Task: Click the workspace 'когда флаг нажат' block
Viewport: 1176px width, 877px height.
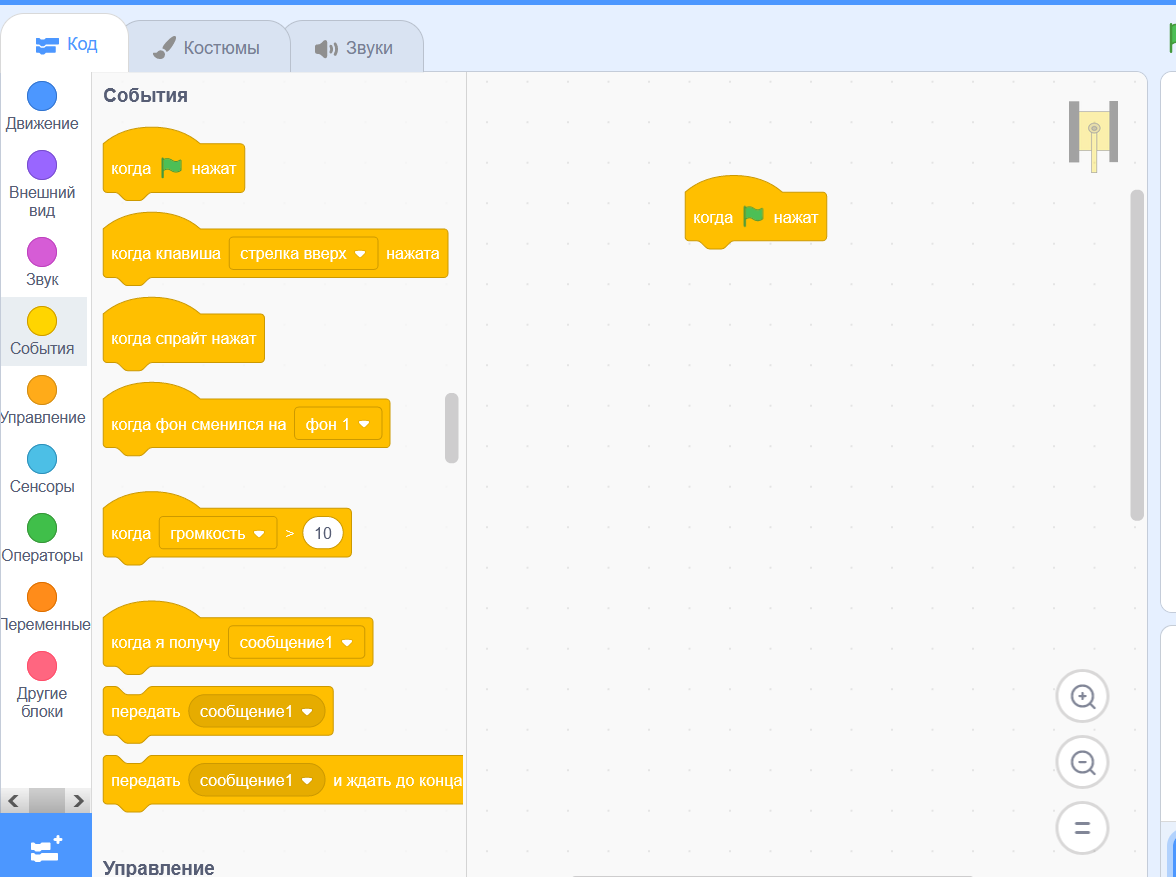Action: pos(756,214)
